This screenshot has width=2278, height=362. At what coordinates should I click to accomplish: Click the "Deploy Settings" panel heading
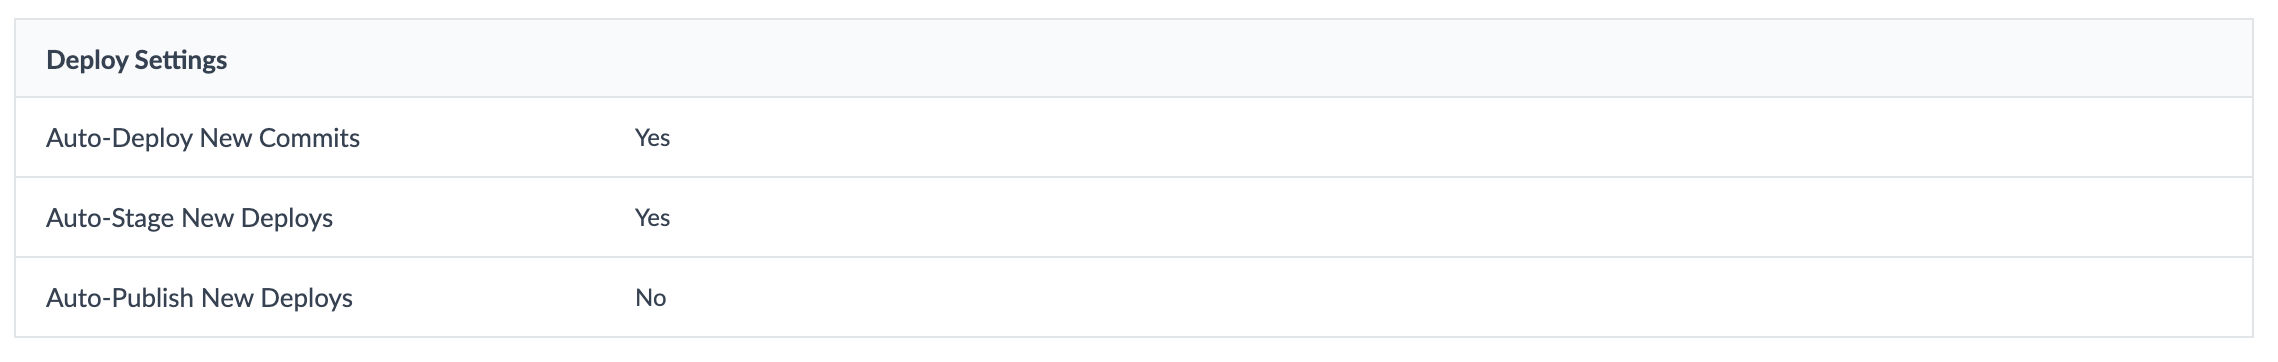[137, 60]
